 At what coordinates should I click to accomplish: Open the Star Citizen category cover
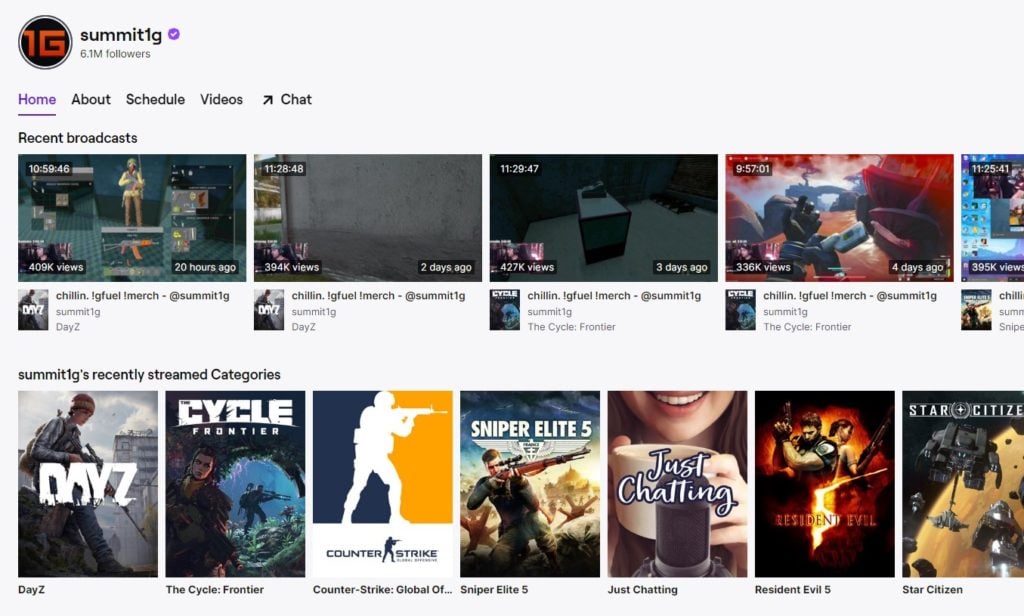click(x=963, y=483)
